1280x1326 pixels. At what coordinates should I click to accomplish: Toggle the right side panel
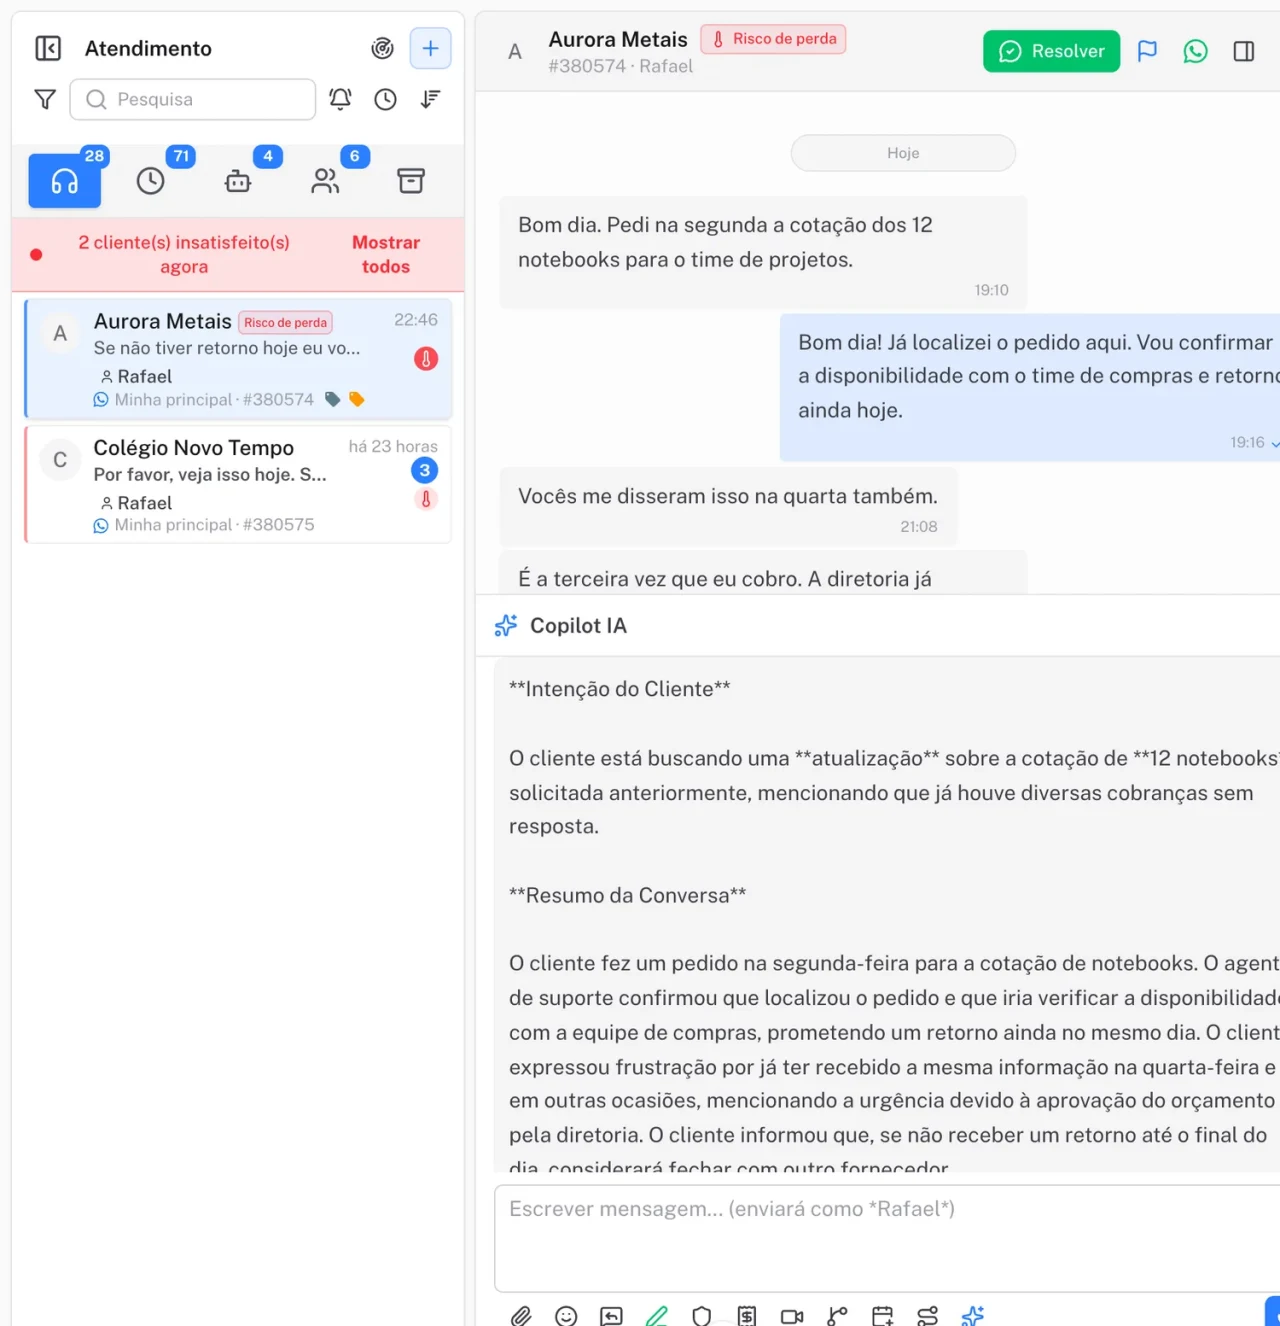(x=1244, y=51)
